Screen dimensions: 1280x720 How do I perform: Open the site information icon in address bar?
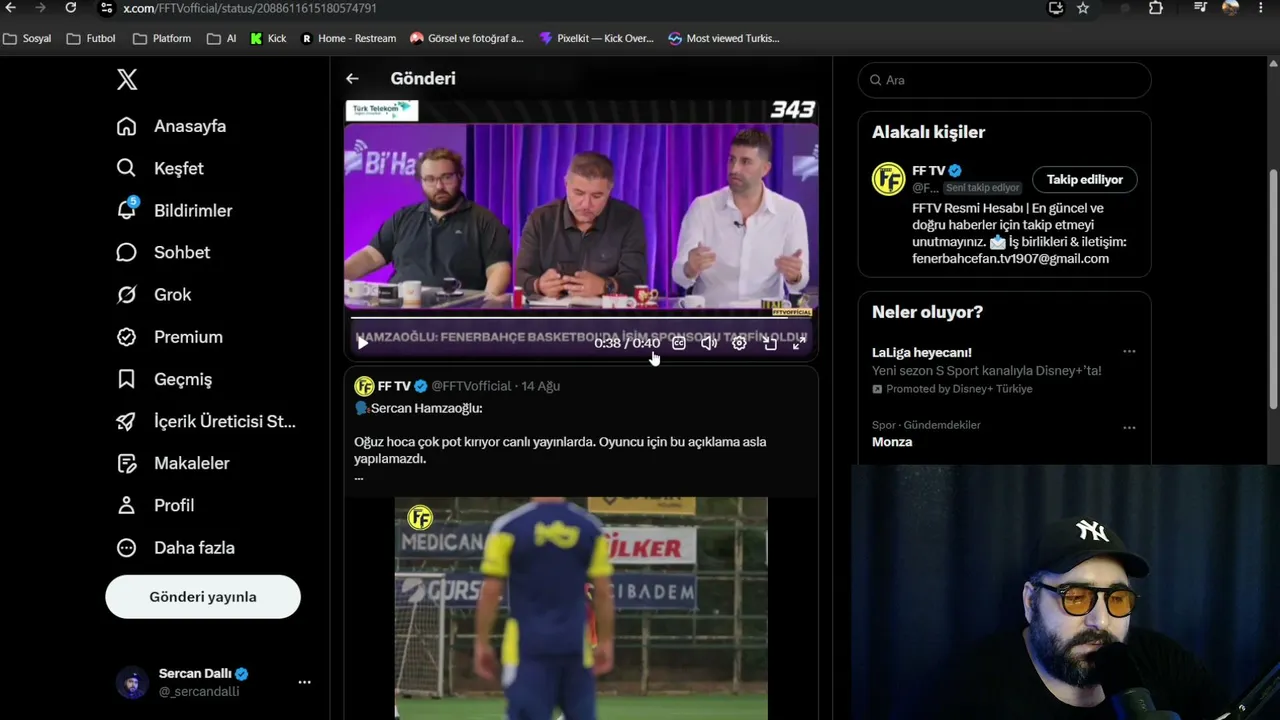click(x=106, y=8)
